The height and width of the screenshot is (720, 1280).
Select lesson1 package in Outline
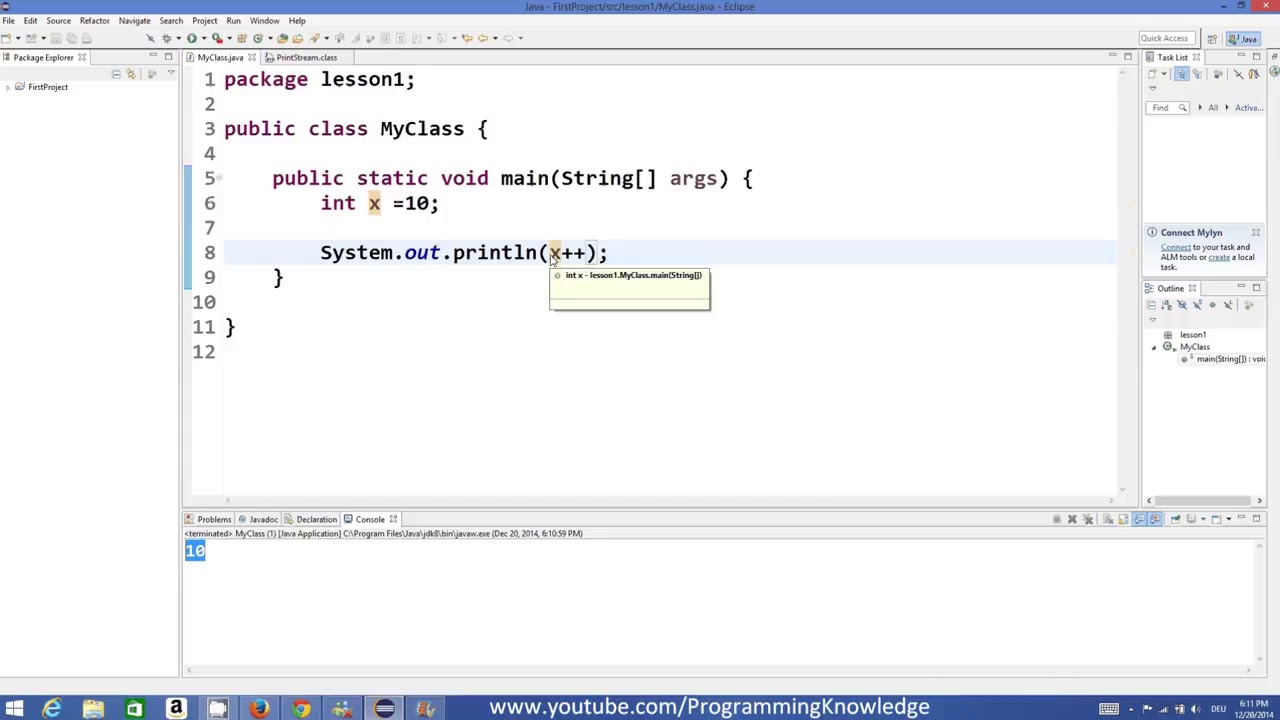coord(1193,335)
